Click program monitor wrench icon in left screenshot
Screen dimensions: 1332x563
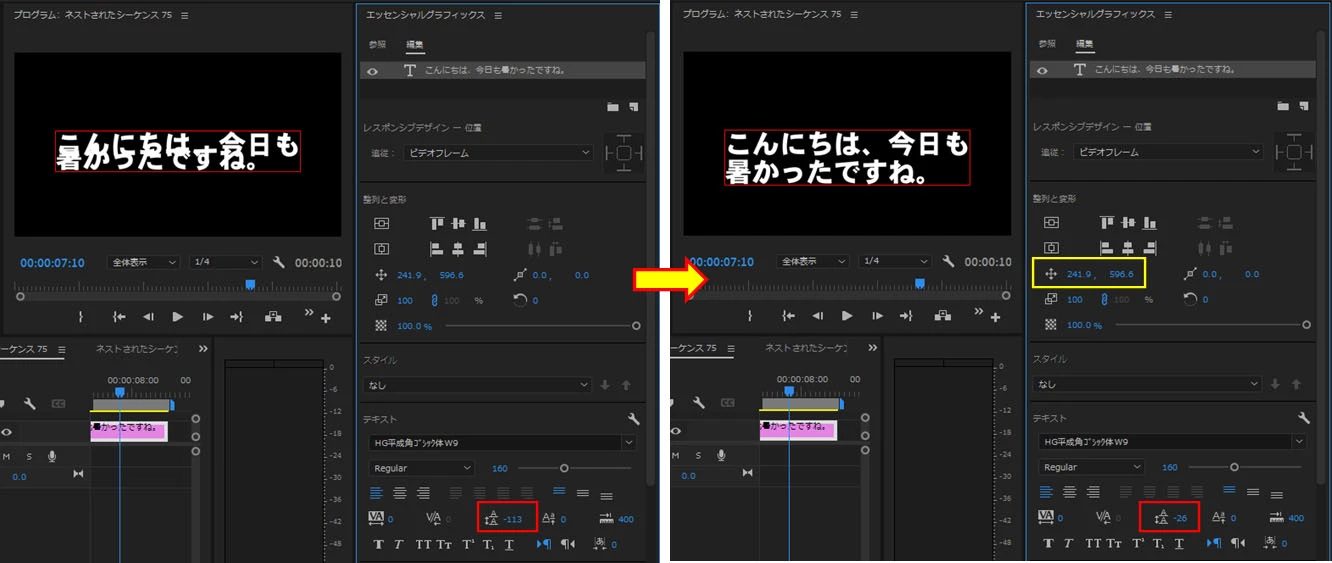coord(279,262)
